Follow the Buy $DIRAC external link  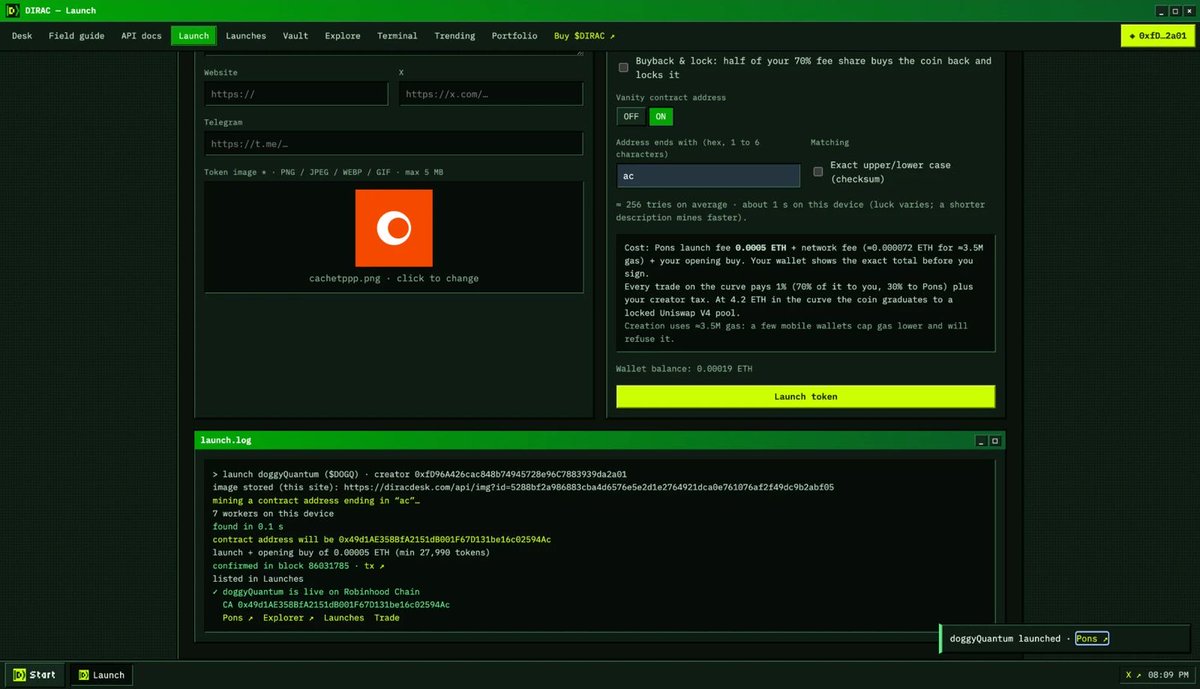pyautogui.click(x=585, y=36)
